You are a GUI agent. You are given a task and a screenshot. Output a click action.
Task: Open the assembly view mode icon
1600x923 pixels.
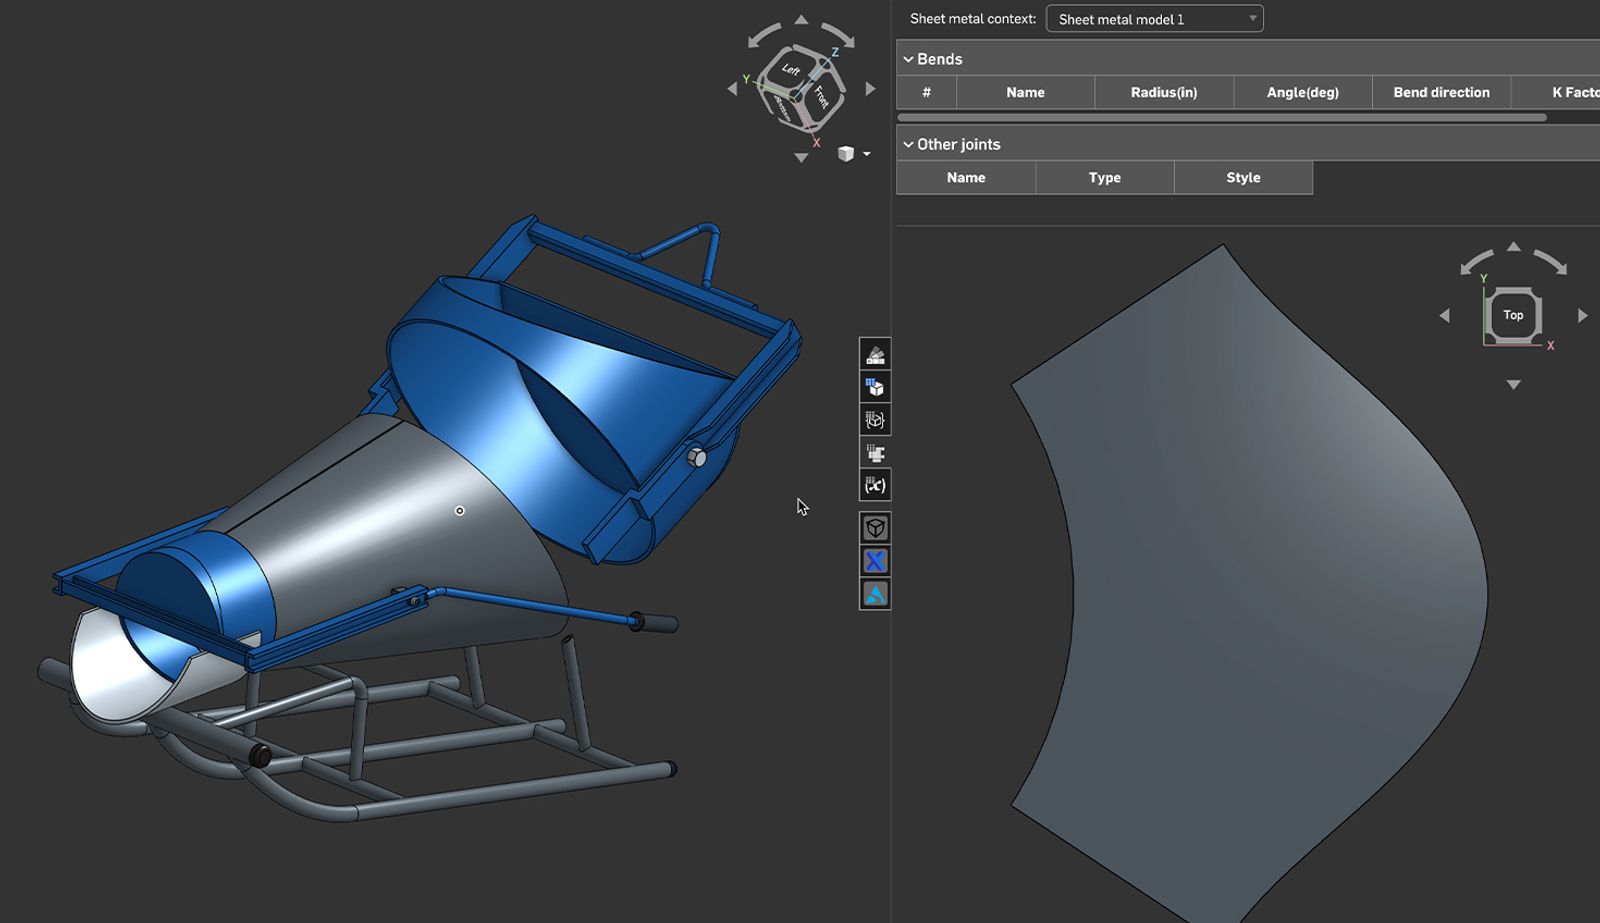click(x=874, y=386)
